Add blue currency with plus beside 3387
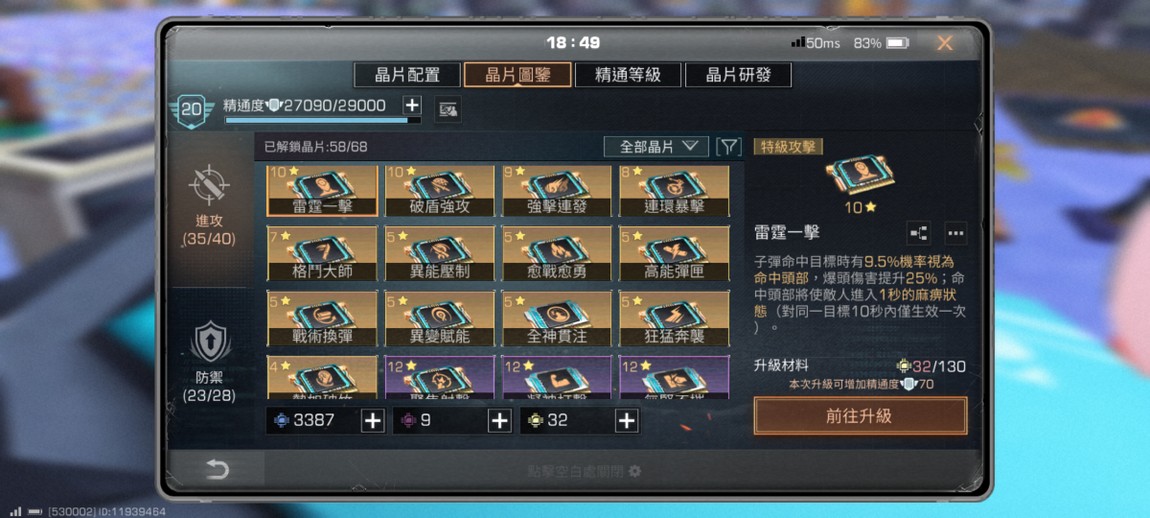1150x518 pixels. pyautogui.click(x=373, y=420)
